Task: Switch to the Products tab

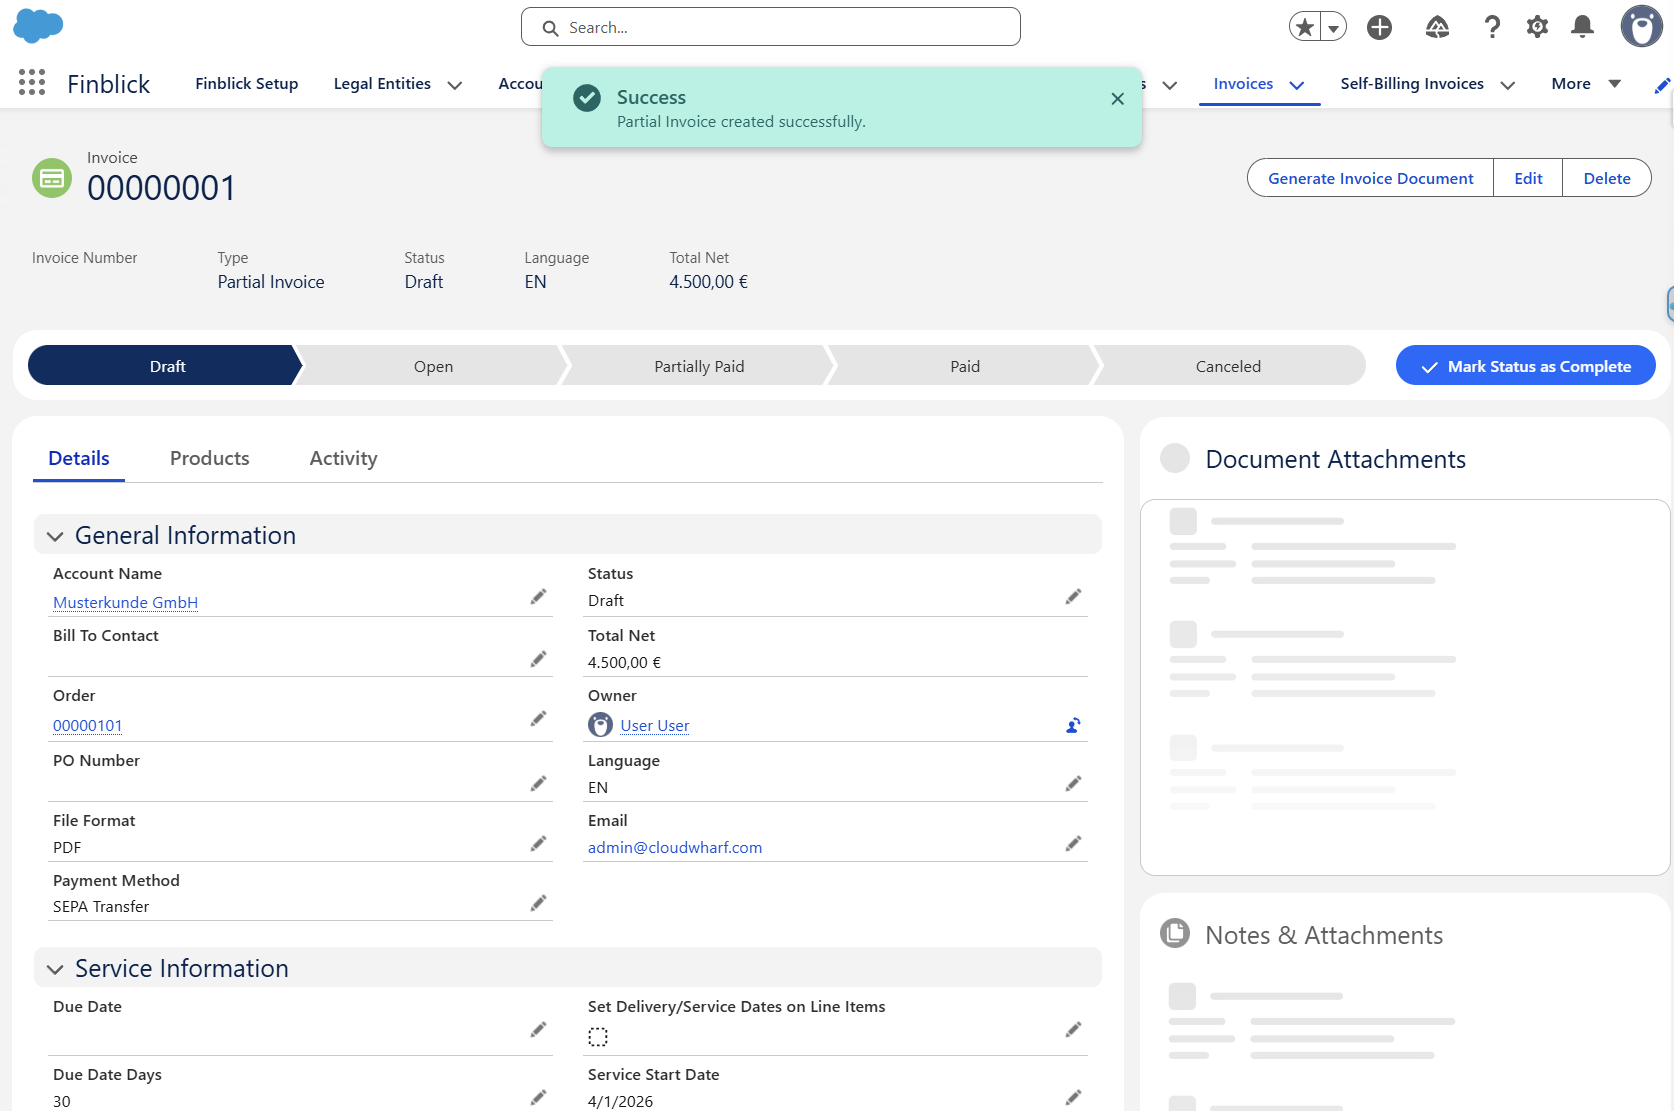Action: (210, 458)
